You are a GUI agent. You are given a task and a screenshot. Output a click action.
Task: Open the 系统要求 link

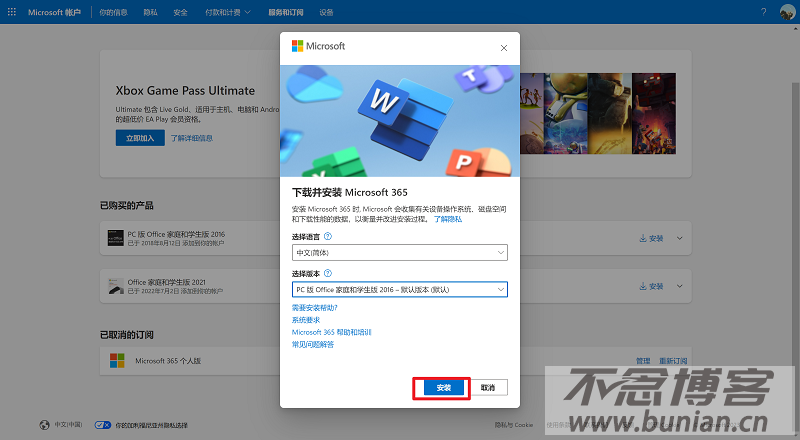306,320
